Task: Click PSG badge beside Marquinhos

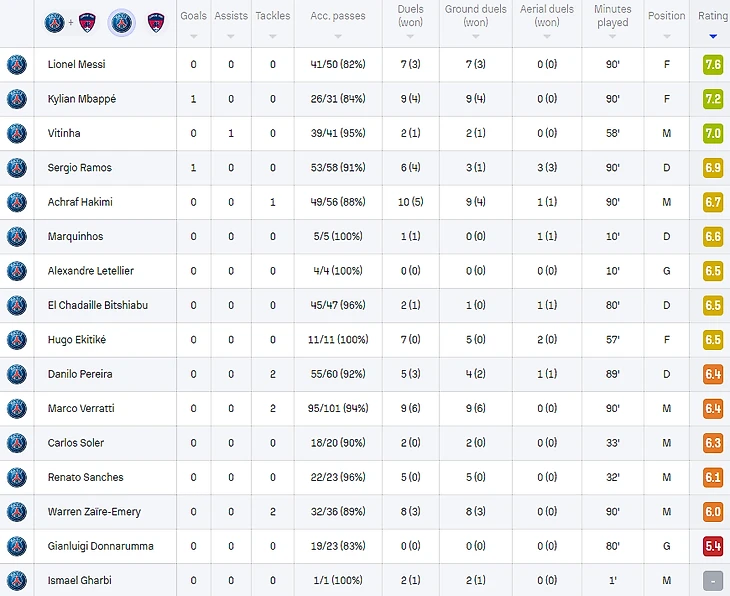Action: (x=17, y=237)
